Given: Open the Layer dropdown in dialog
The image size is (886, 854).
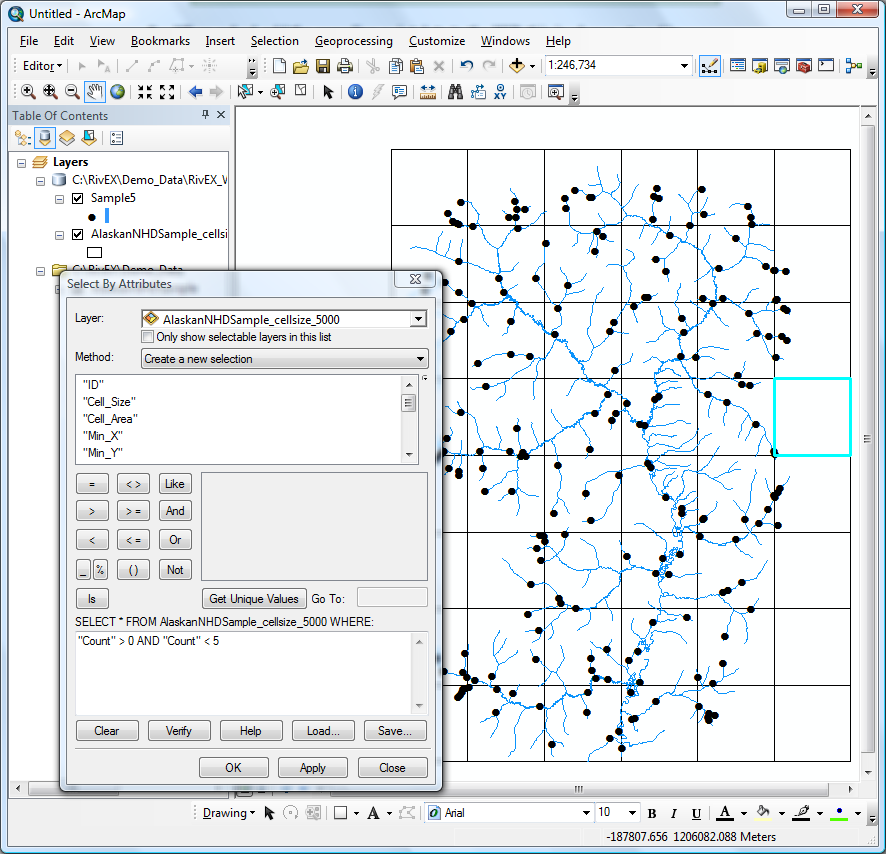Looking at the screenshot, I should [418, 319].
